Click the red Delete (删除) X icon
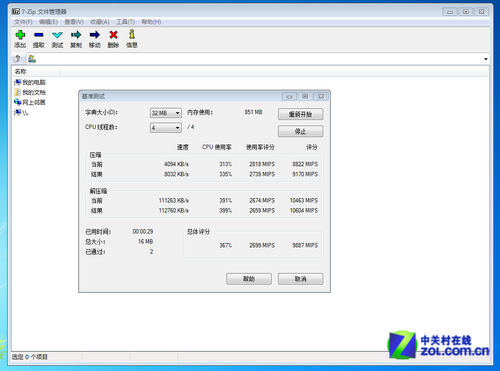Image resolution: width=500 pixels, height=371 pixels. [x=113, y=35]
